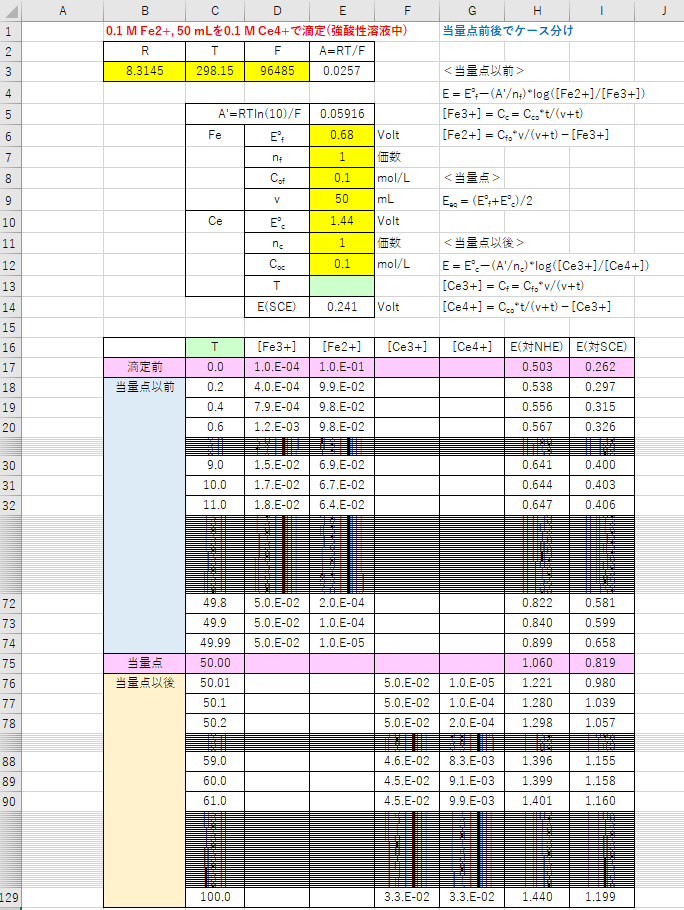
Task: Select the yellow v cell 50
Action: click(x=342, y=199)
